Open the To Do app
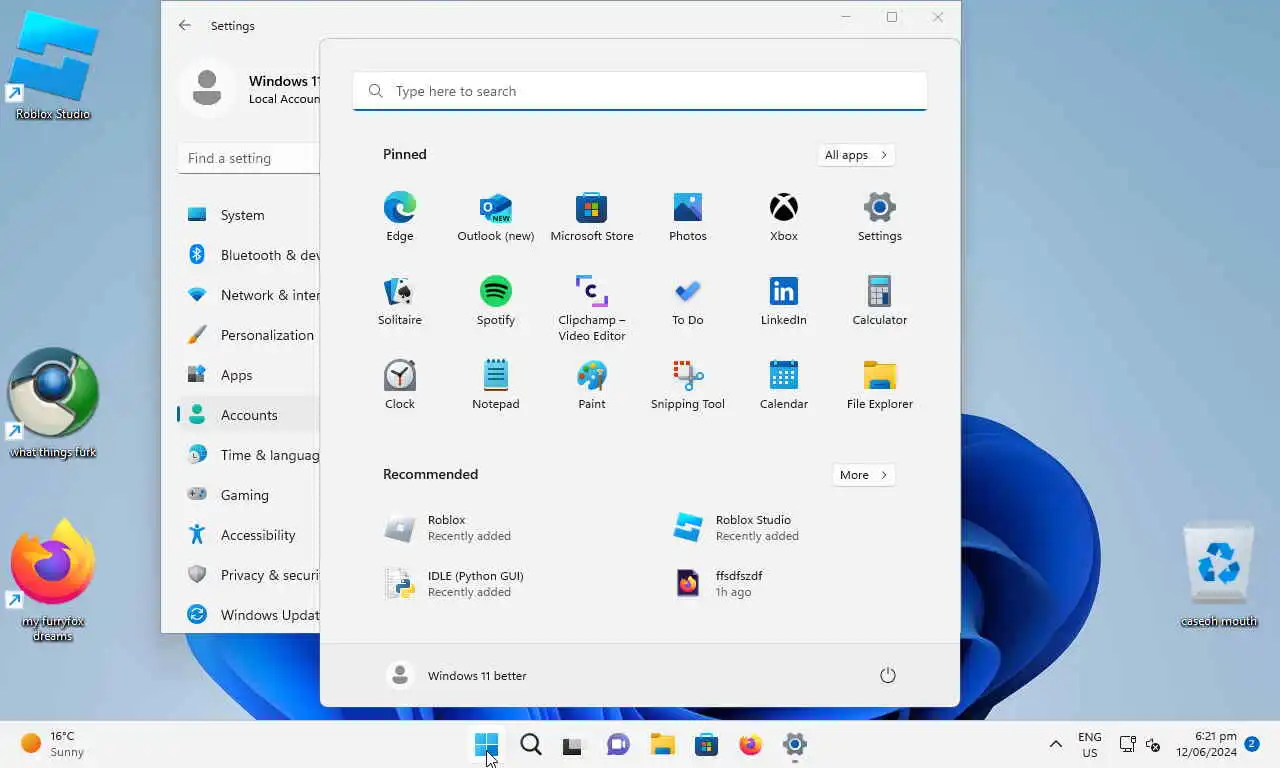This screenshot has width=1280, height=768. point(688,301)
